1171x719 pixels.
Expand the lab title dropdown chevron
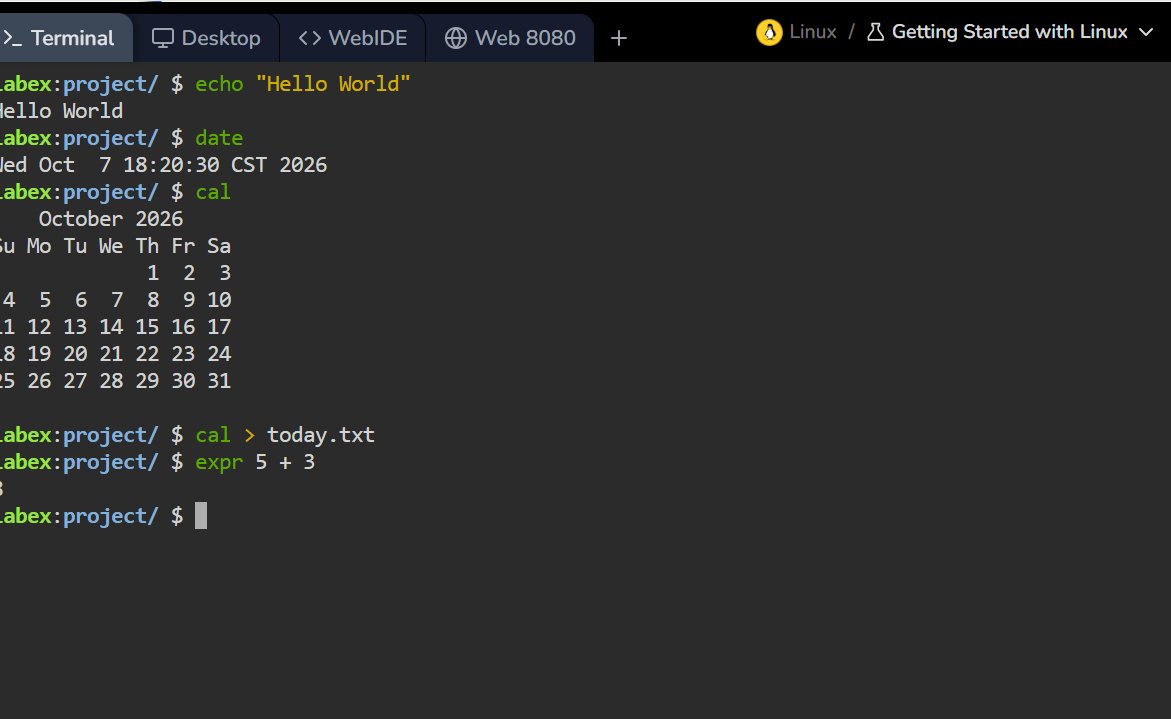point(1146,32)
